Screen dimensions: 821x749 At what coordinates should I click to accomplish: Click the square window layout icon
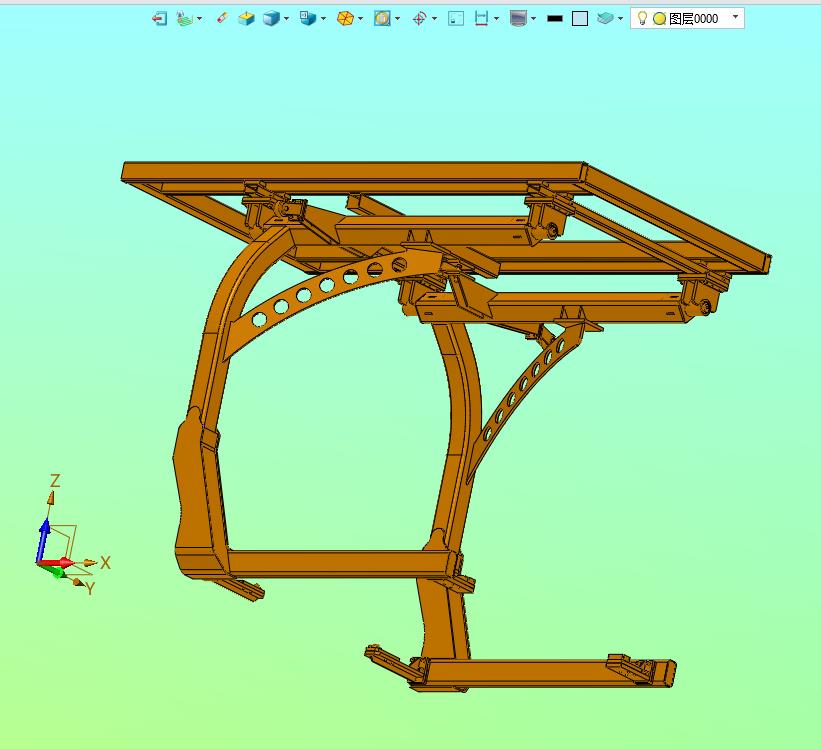coord(456,19)
